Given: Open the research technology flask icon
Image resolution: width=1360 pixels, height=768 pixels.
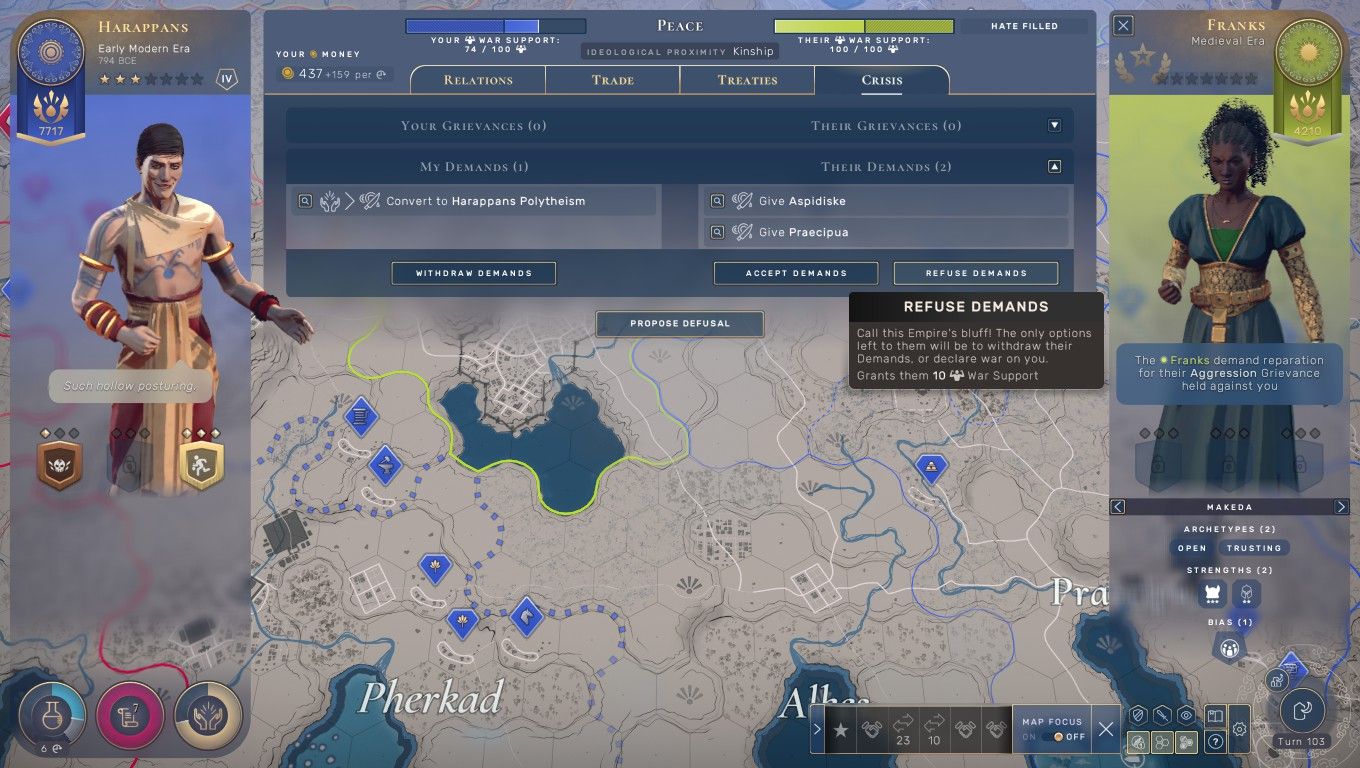Looking at the screenshot, I should [x=52, y=715].
